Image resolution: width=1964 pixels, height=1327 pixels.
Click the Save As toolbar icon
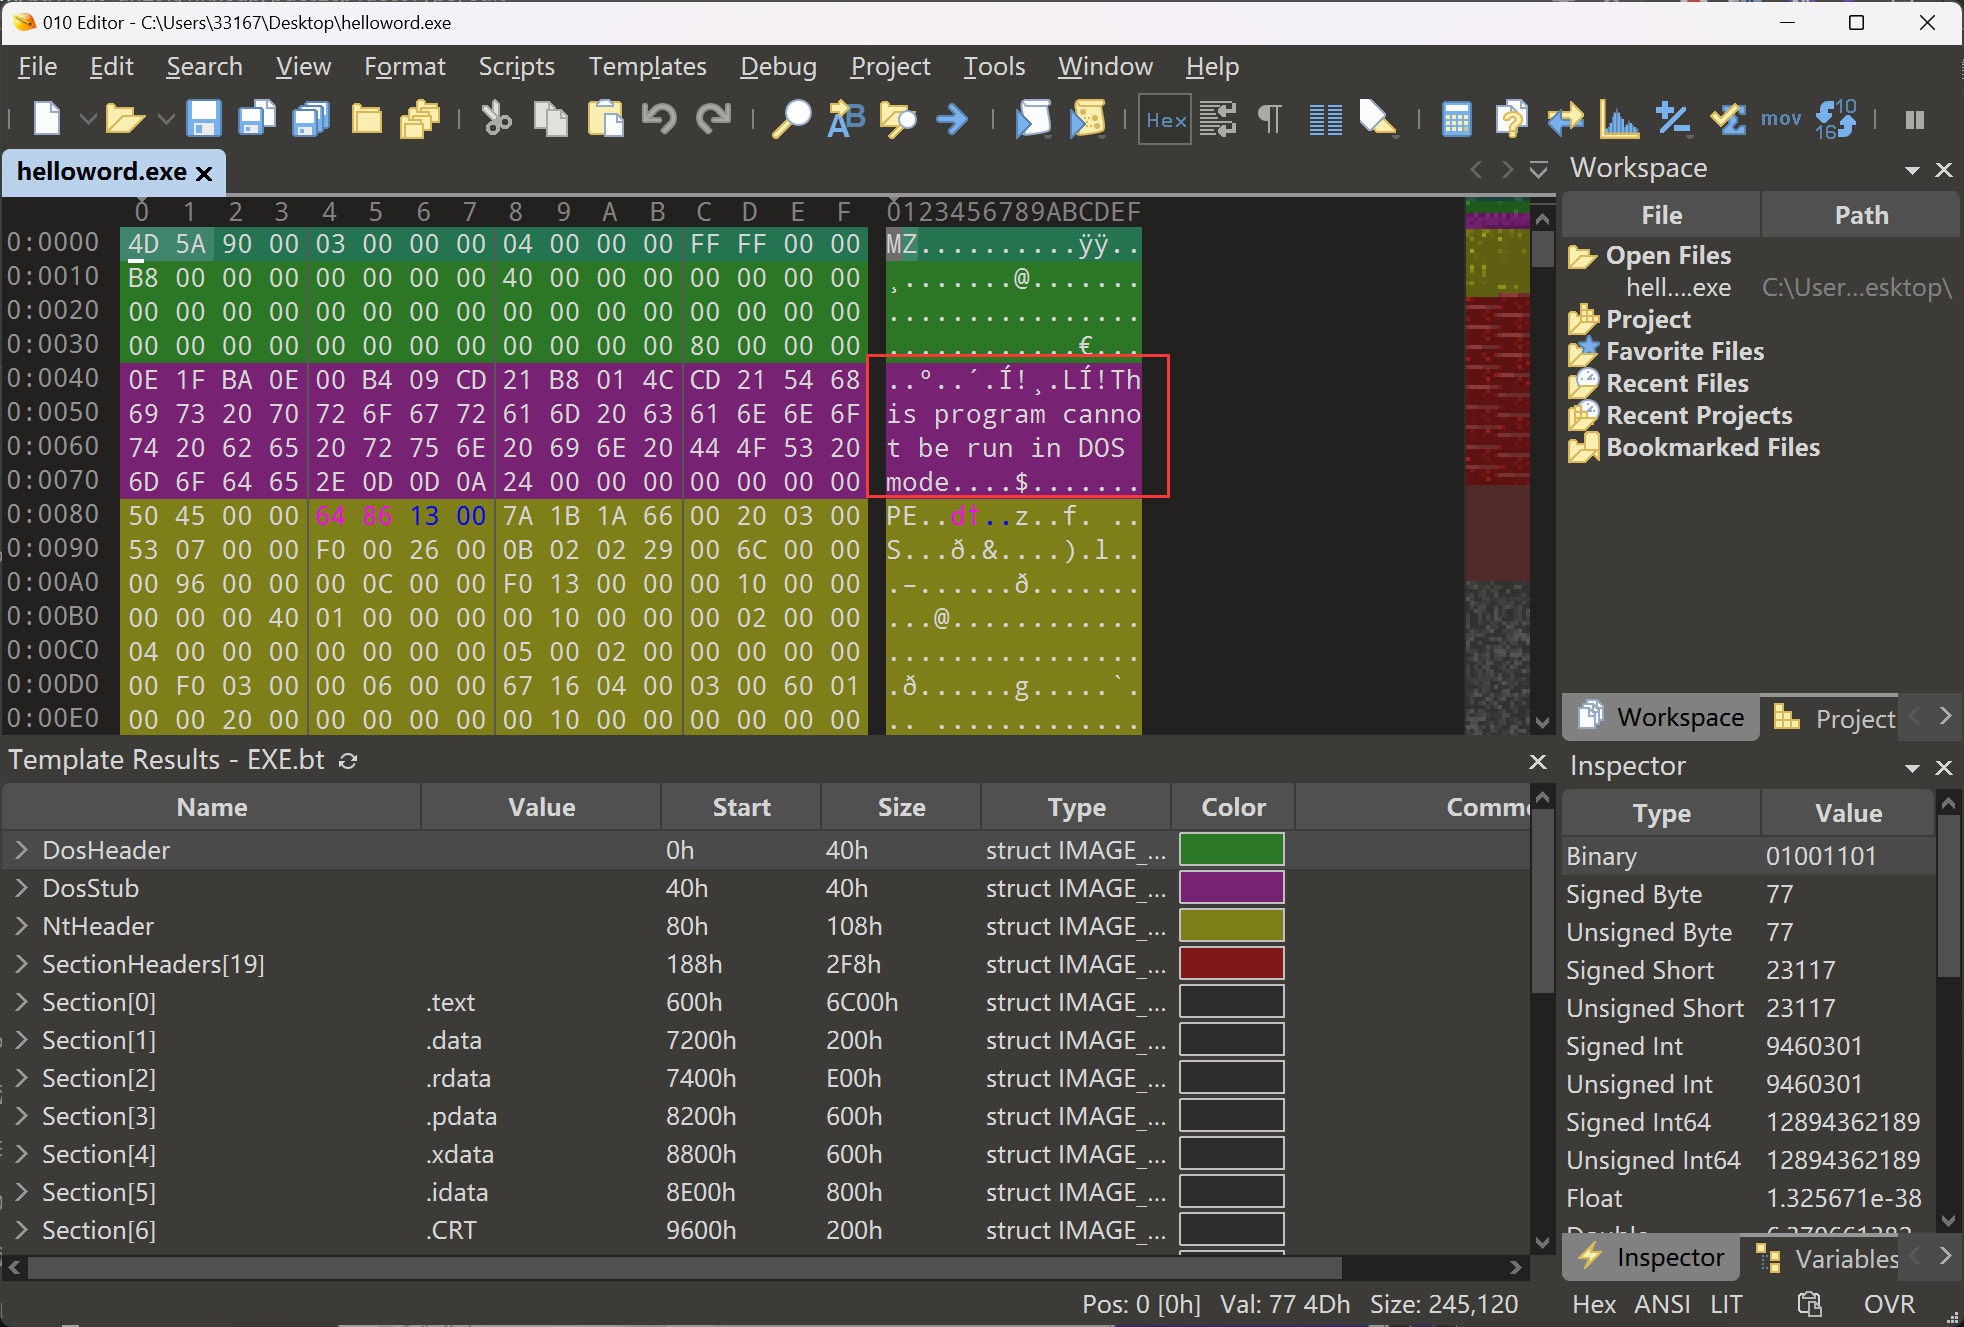tap(257, 119)
